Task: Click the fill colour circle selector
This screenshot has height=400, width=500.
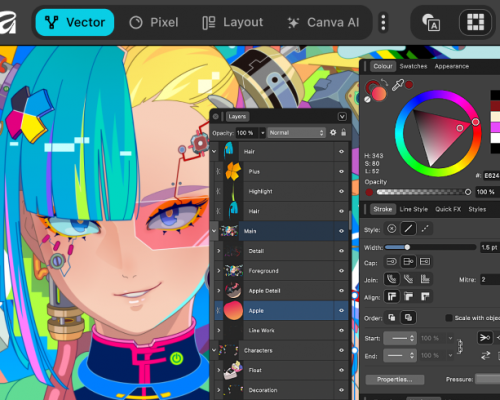Action: point(379,94)
